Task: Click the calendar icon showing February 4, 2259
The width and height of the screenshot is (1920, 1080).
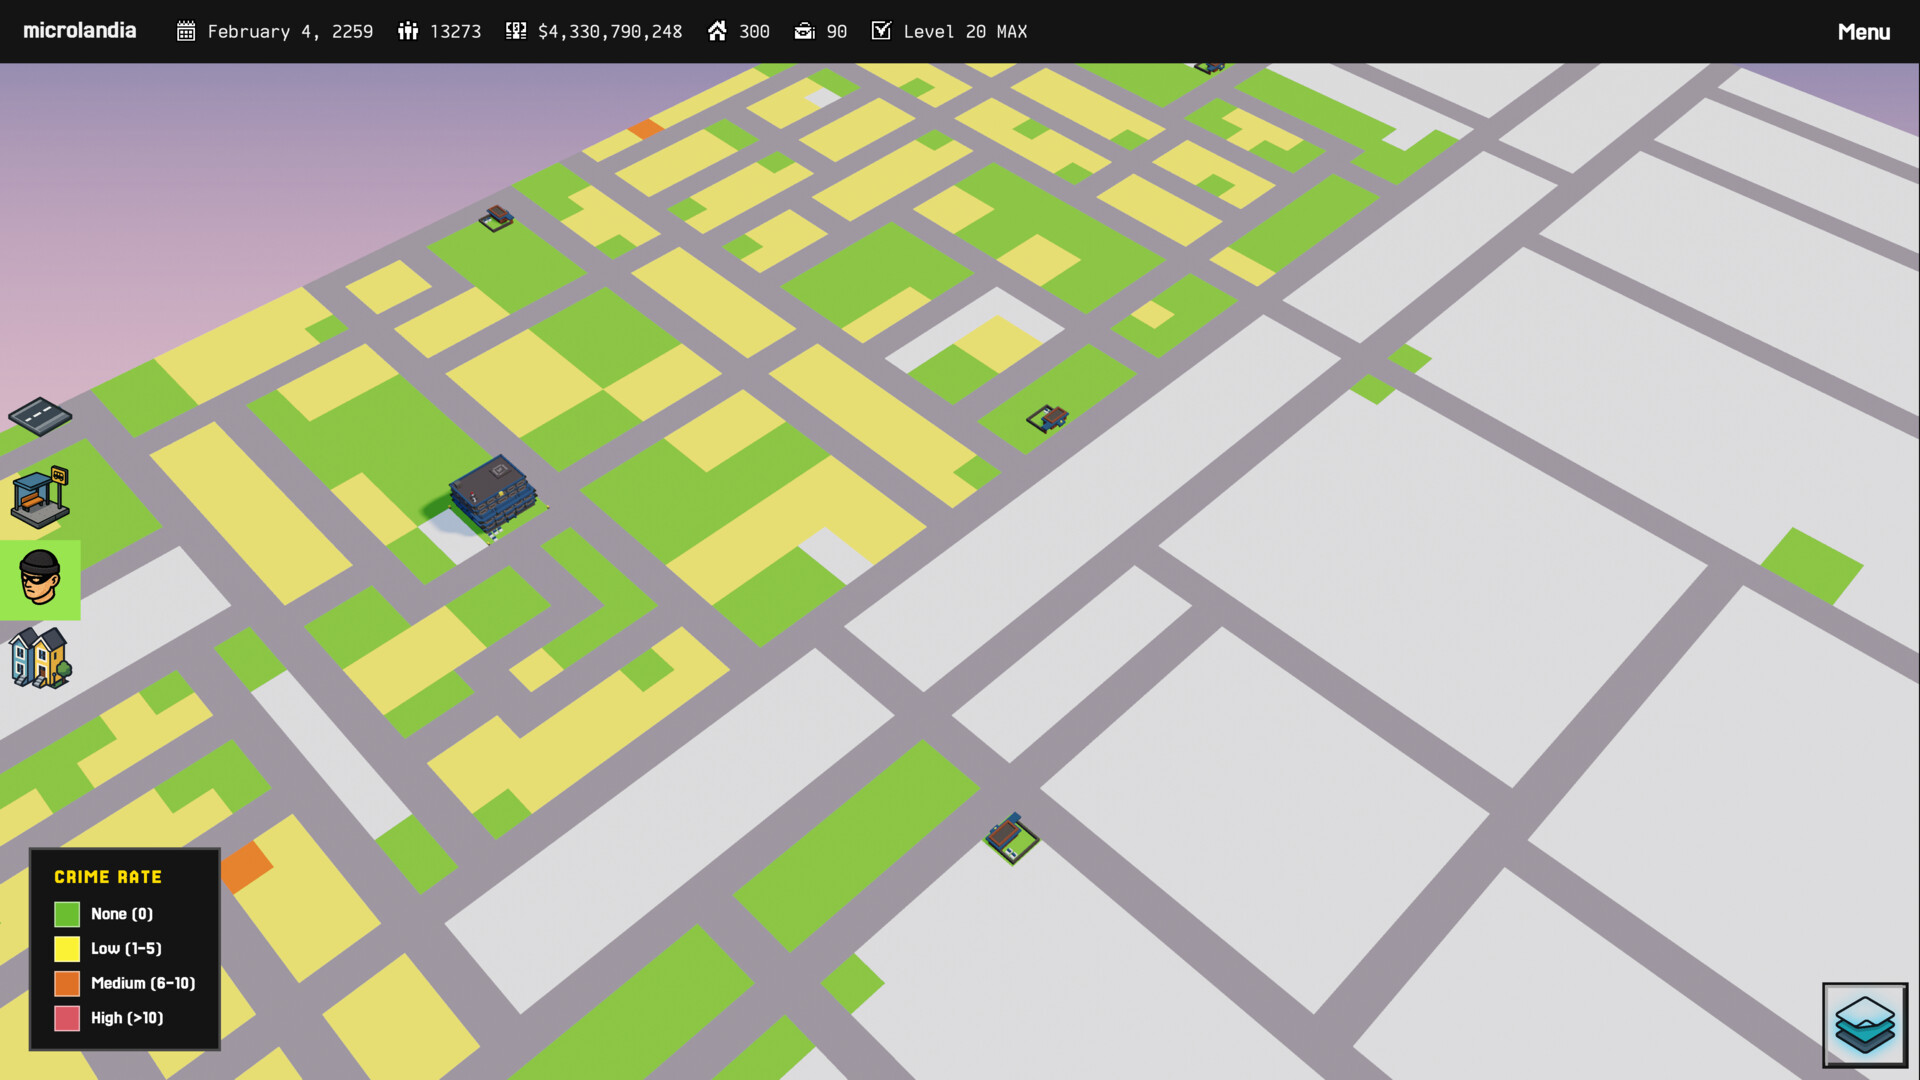Action: [x=186, y=31]
